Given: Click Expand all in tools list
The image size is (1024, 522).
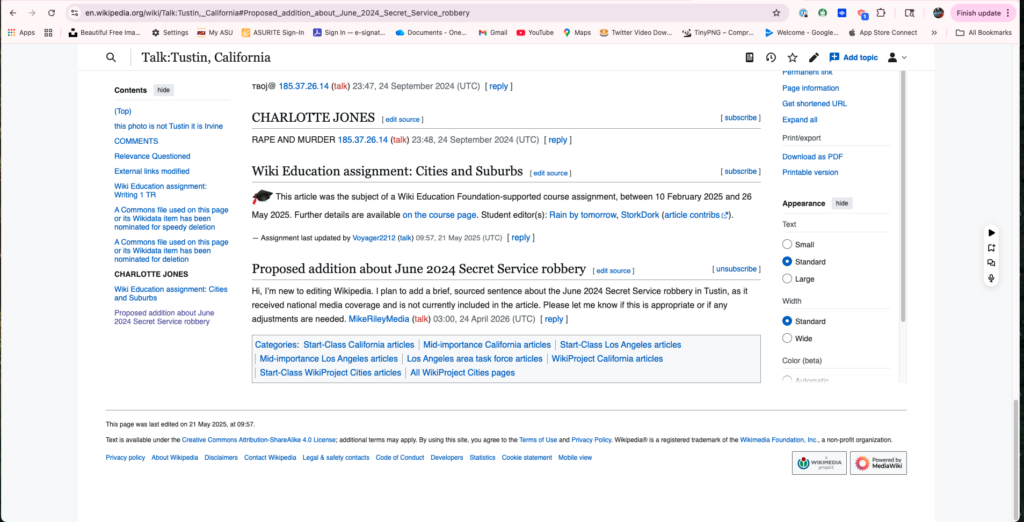Looking at the screenshot, I should pyautogui.click(x=799, y=120).
